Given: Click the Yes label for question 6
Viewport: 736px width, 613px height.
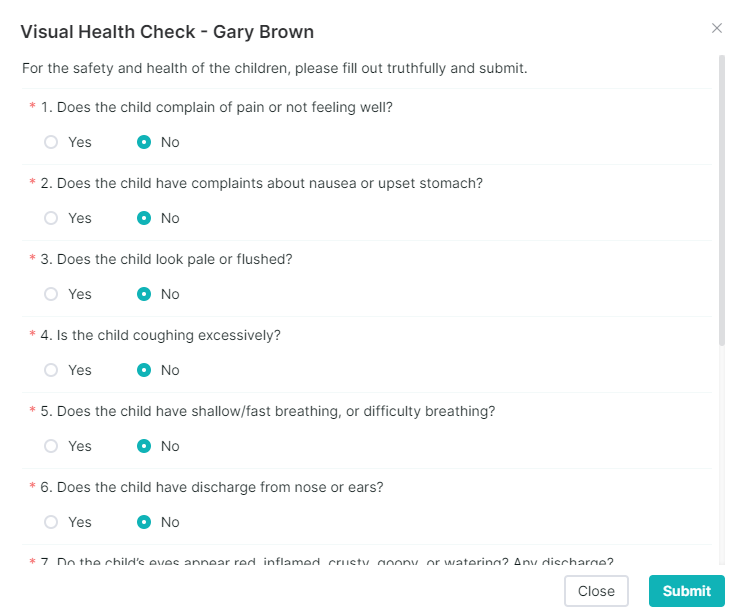Looking at the screenshot, I should tap(80, 522).
